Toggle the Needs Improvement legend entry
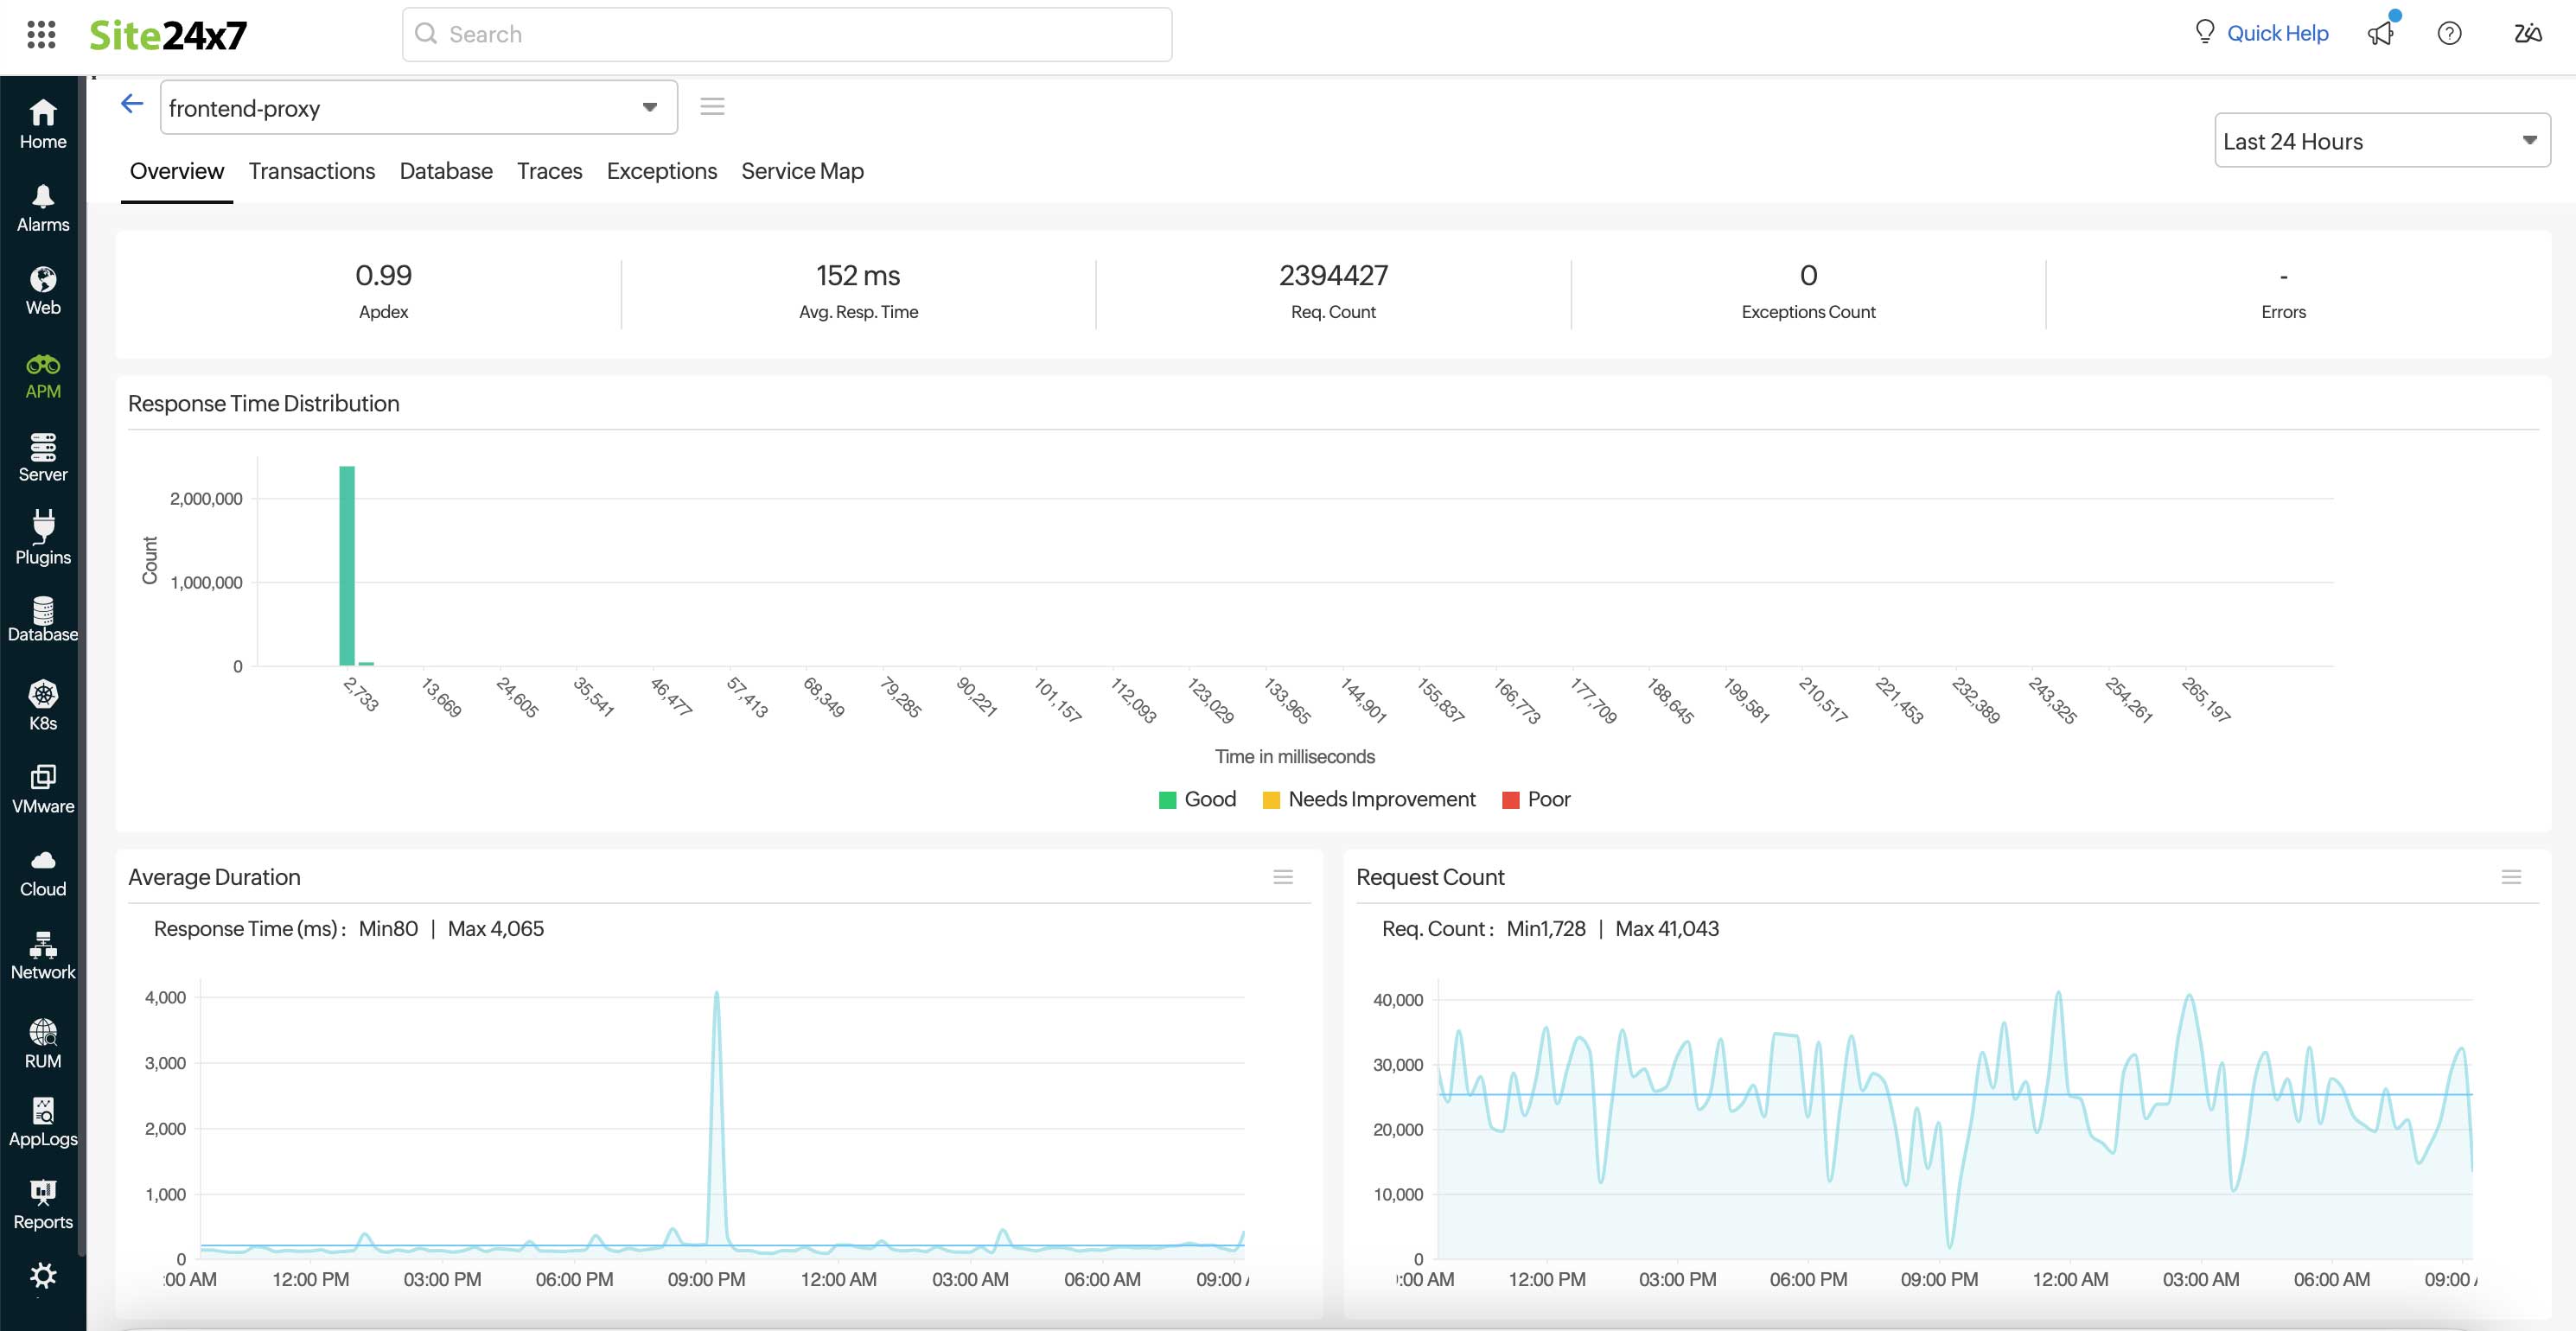The width and height of the screenshot is (2576, 1331). coord(1368,799)
